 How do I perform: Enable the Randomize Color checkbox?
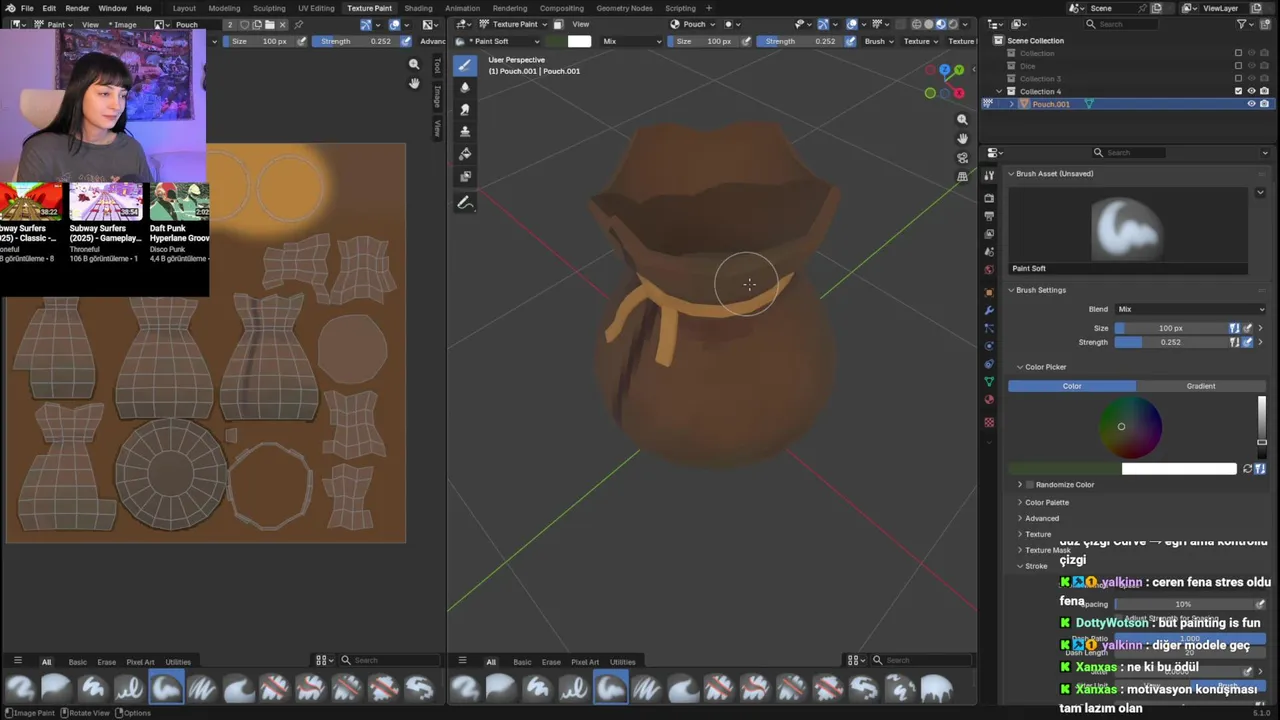(1029, 485)
